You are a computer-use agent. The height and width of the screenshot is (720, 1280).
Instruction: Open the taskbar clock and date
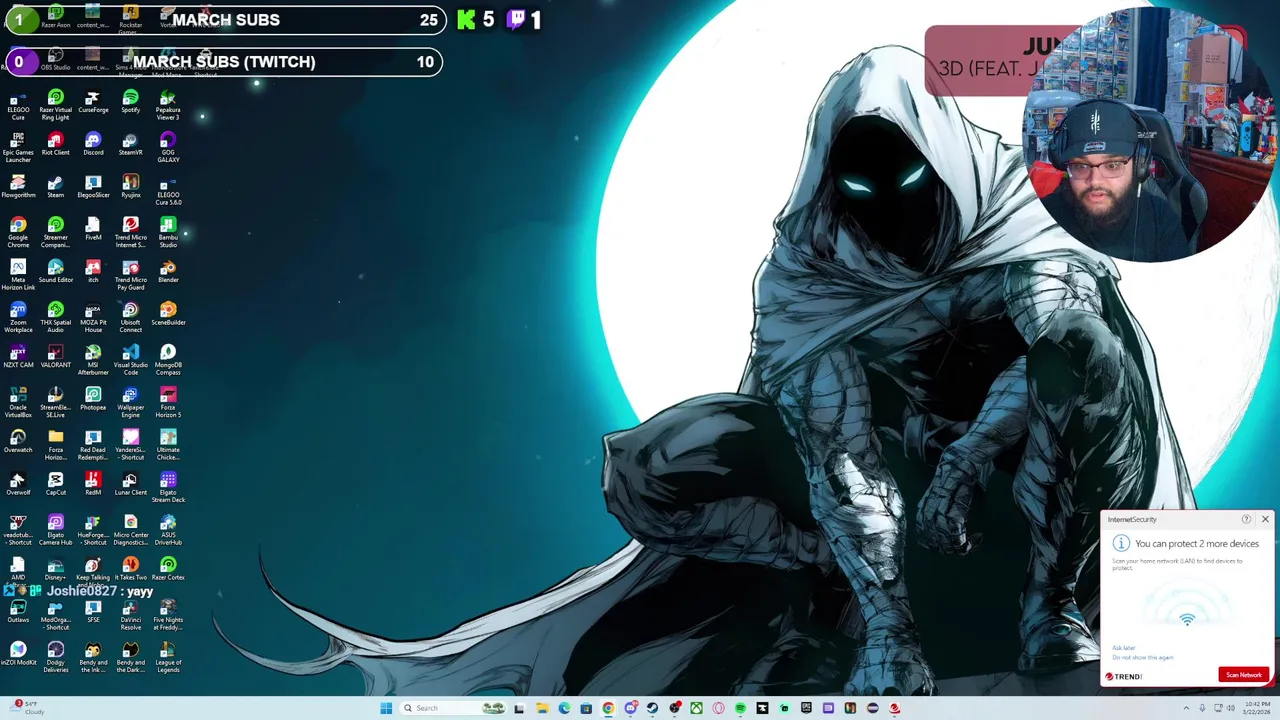(x=1257, y=708)
